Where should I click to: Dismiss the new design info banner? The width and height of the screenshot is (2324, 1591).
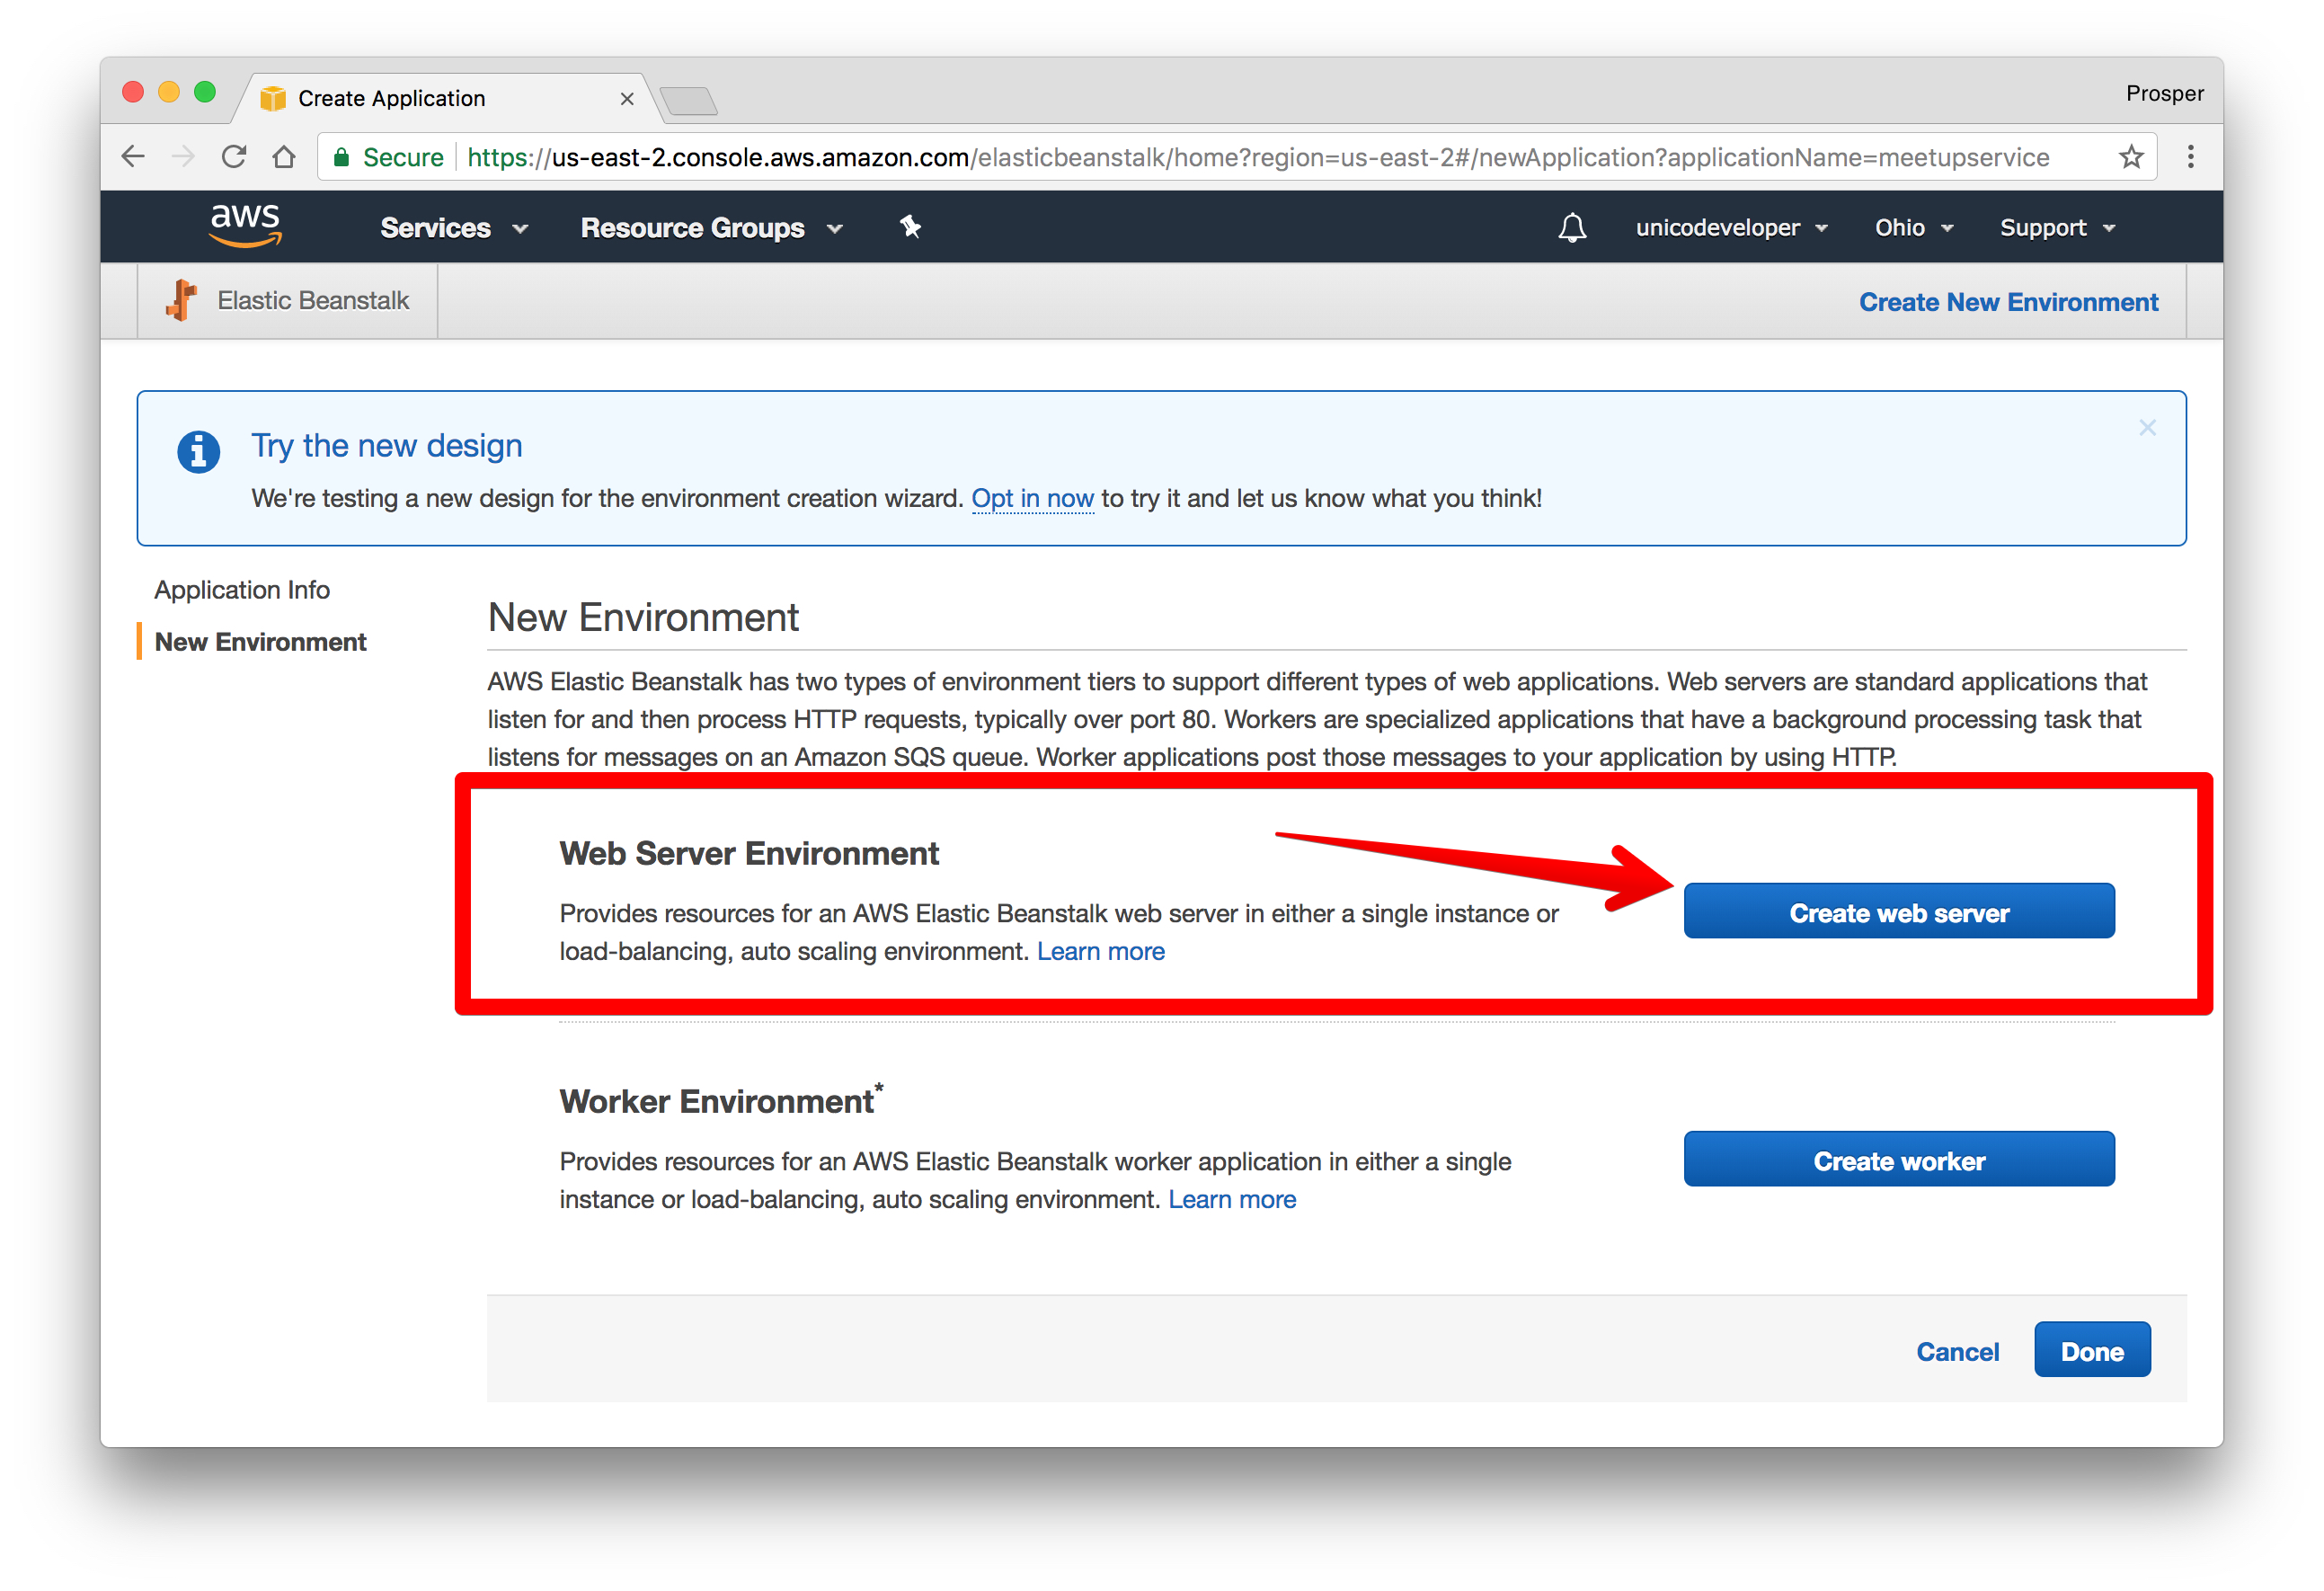click(2146, 428)
